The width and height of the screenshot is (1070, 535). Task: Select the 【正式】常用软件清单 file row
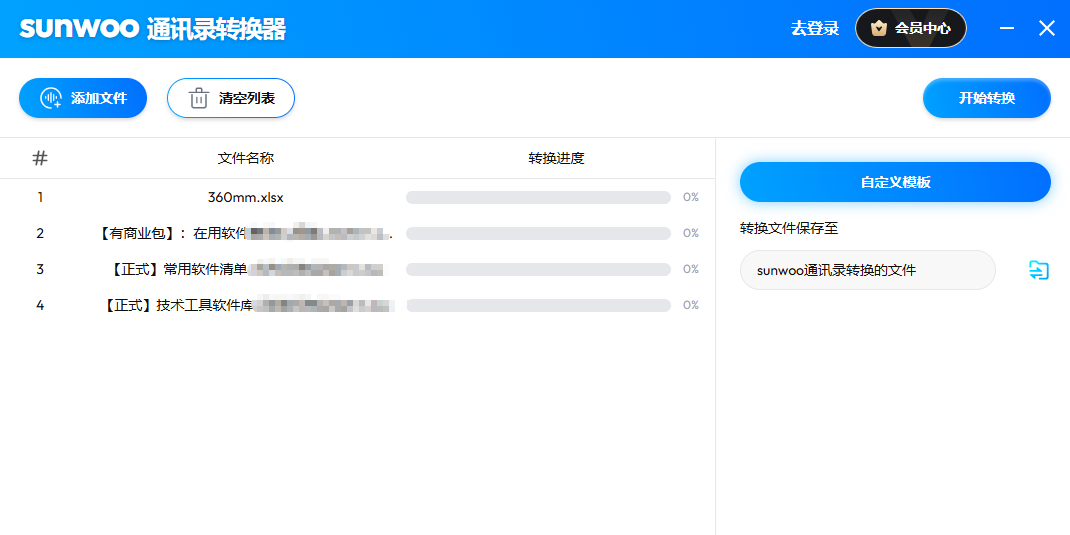pyautogui.click(x=245, y=269)
